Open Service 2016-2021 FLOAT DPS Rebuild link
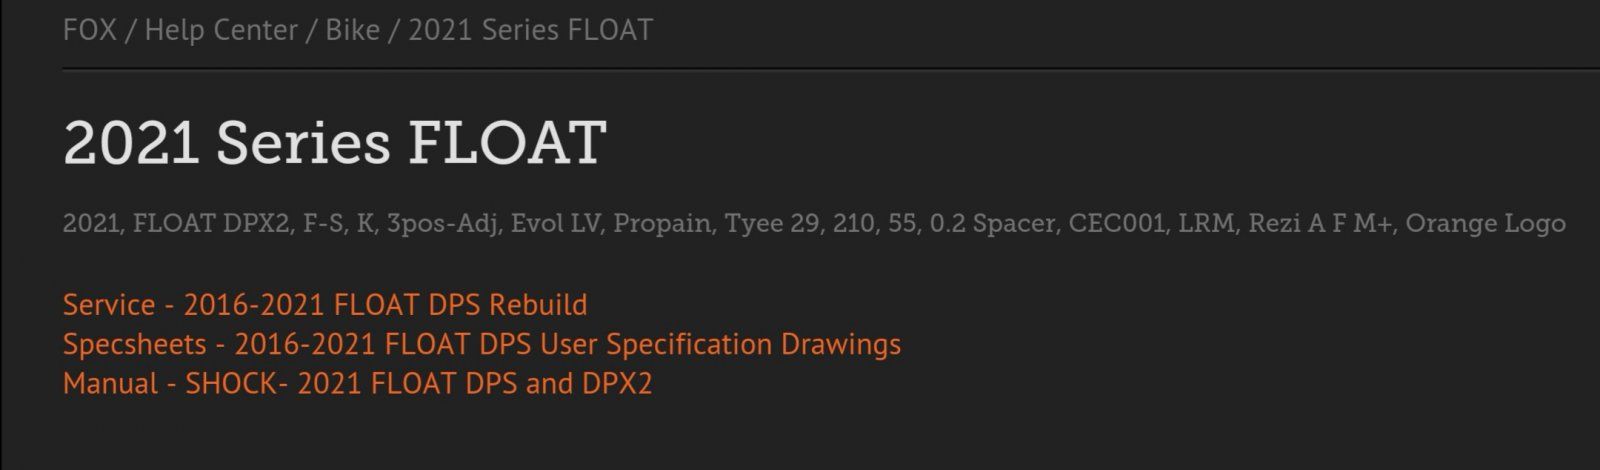Viewport: 1600px width, 470px height. click(325, 305)
